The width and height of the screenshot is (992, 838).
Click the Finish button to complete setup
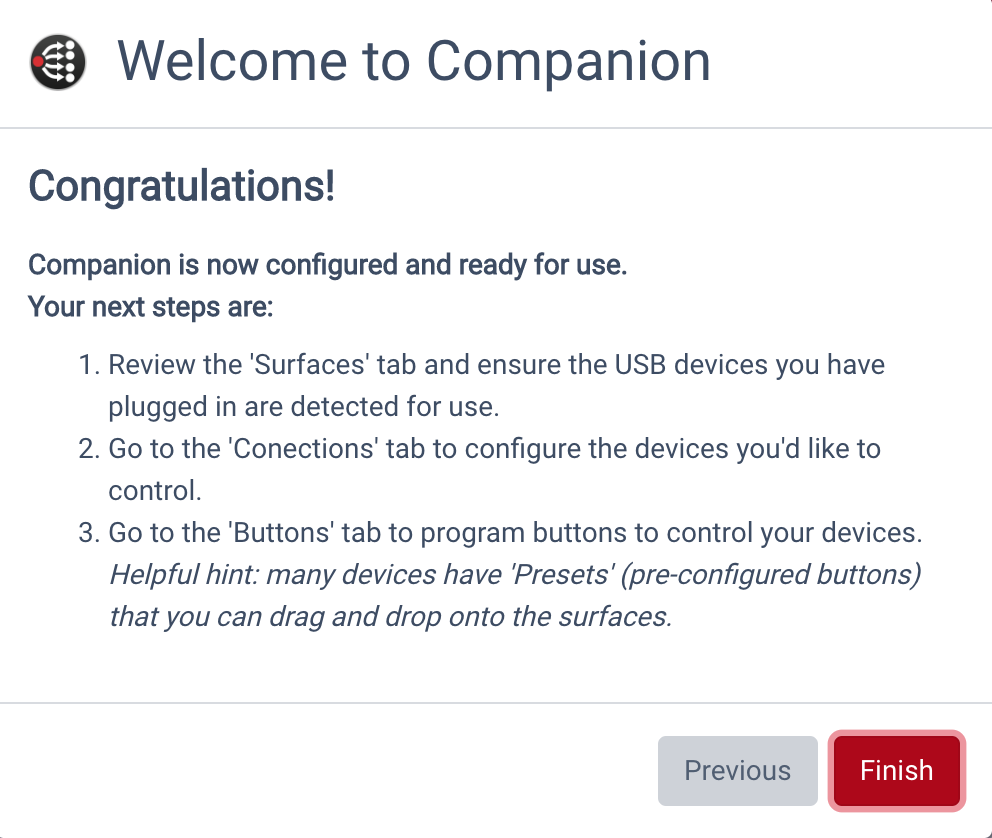point(896,770)
